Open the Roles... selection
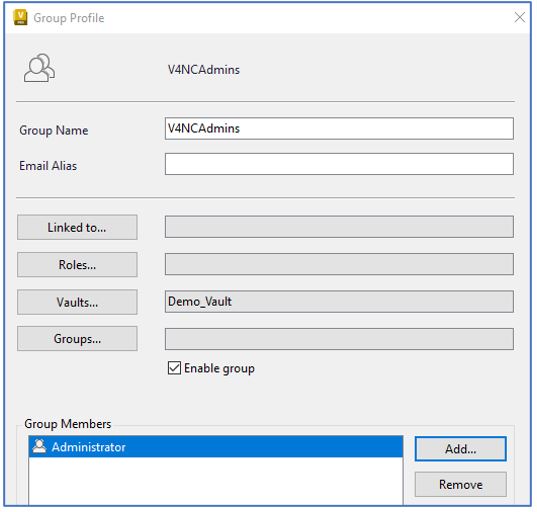The height and width of the screenshot is (512, 537). (x=77, y=265)
